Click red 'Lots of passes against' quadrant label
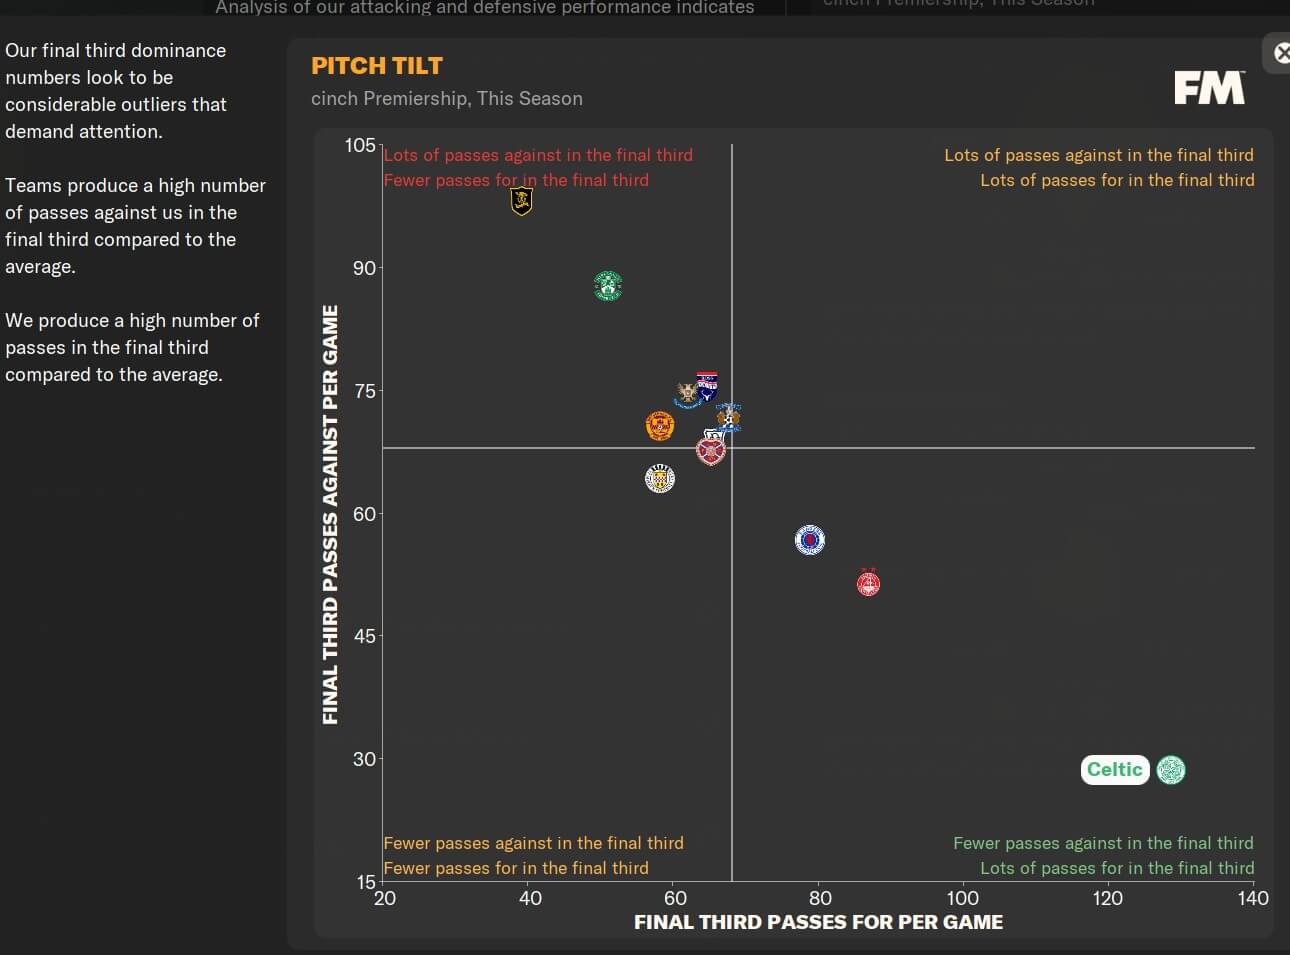This screenshot has width=1290, height=955. (x=538, y=155)
